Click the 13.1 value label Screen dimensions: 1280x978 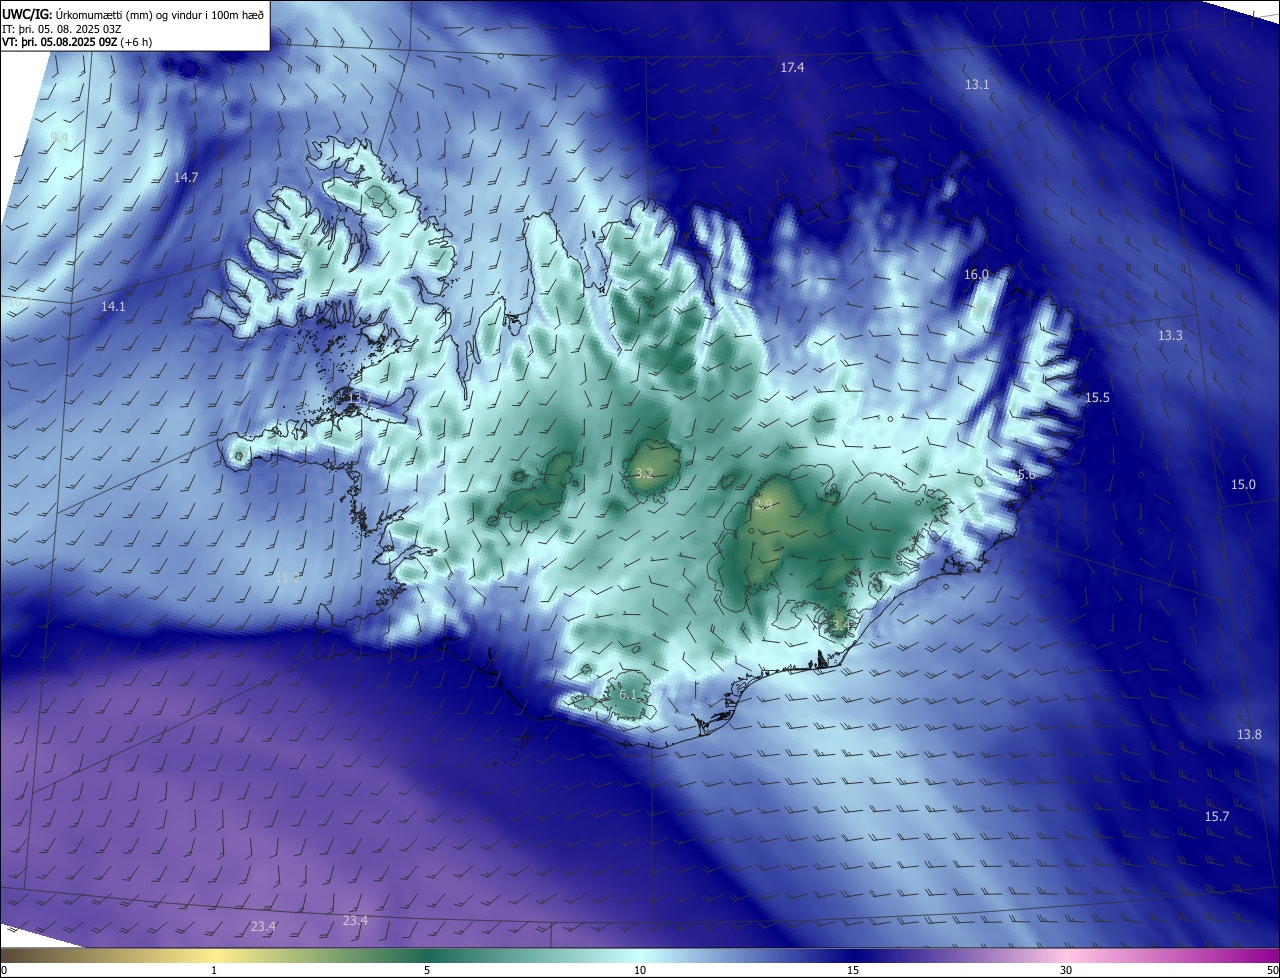coord(977,85)
